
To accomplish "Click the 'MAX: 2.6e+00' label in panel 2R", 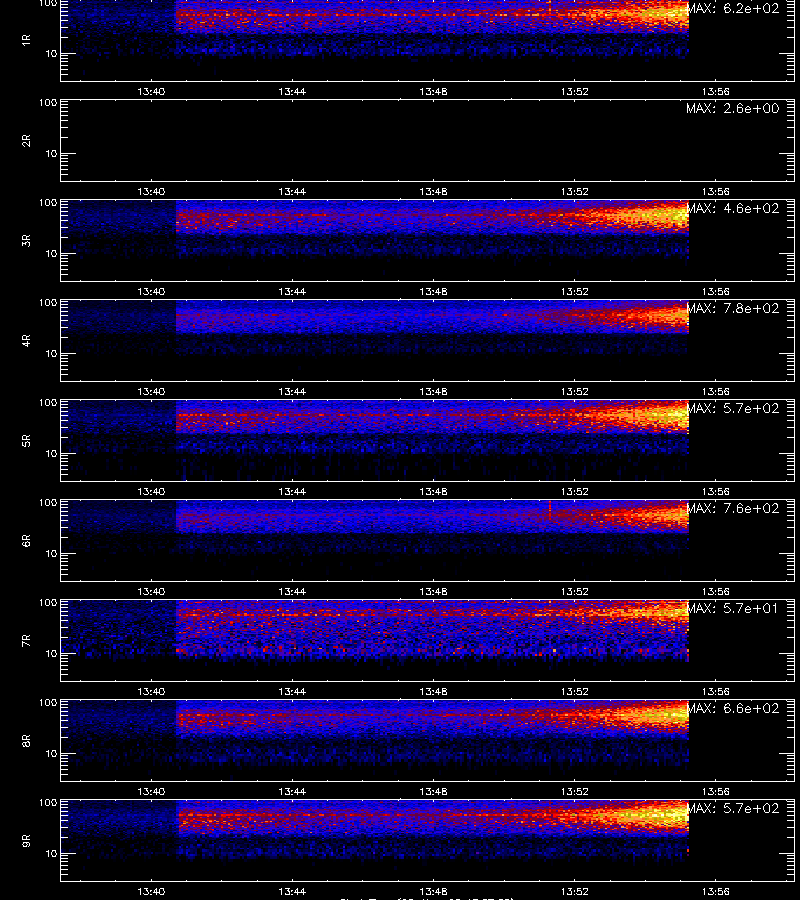I will coord(733,108).
